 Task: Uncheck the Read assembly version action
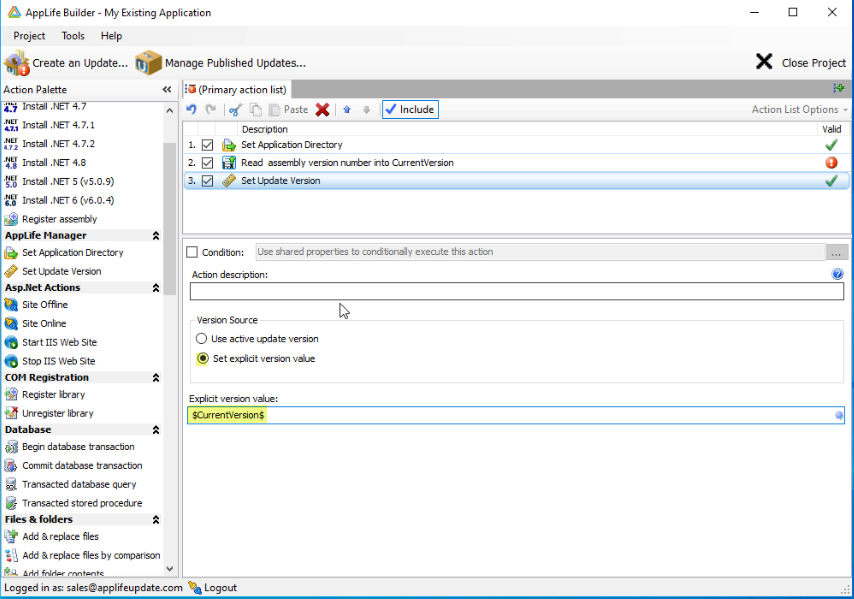point(208,163)
